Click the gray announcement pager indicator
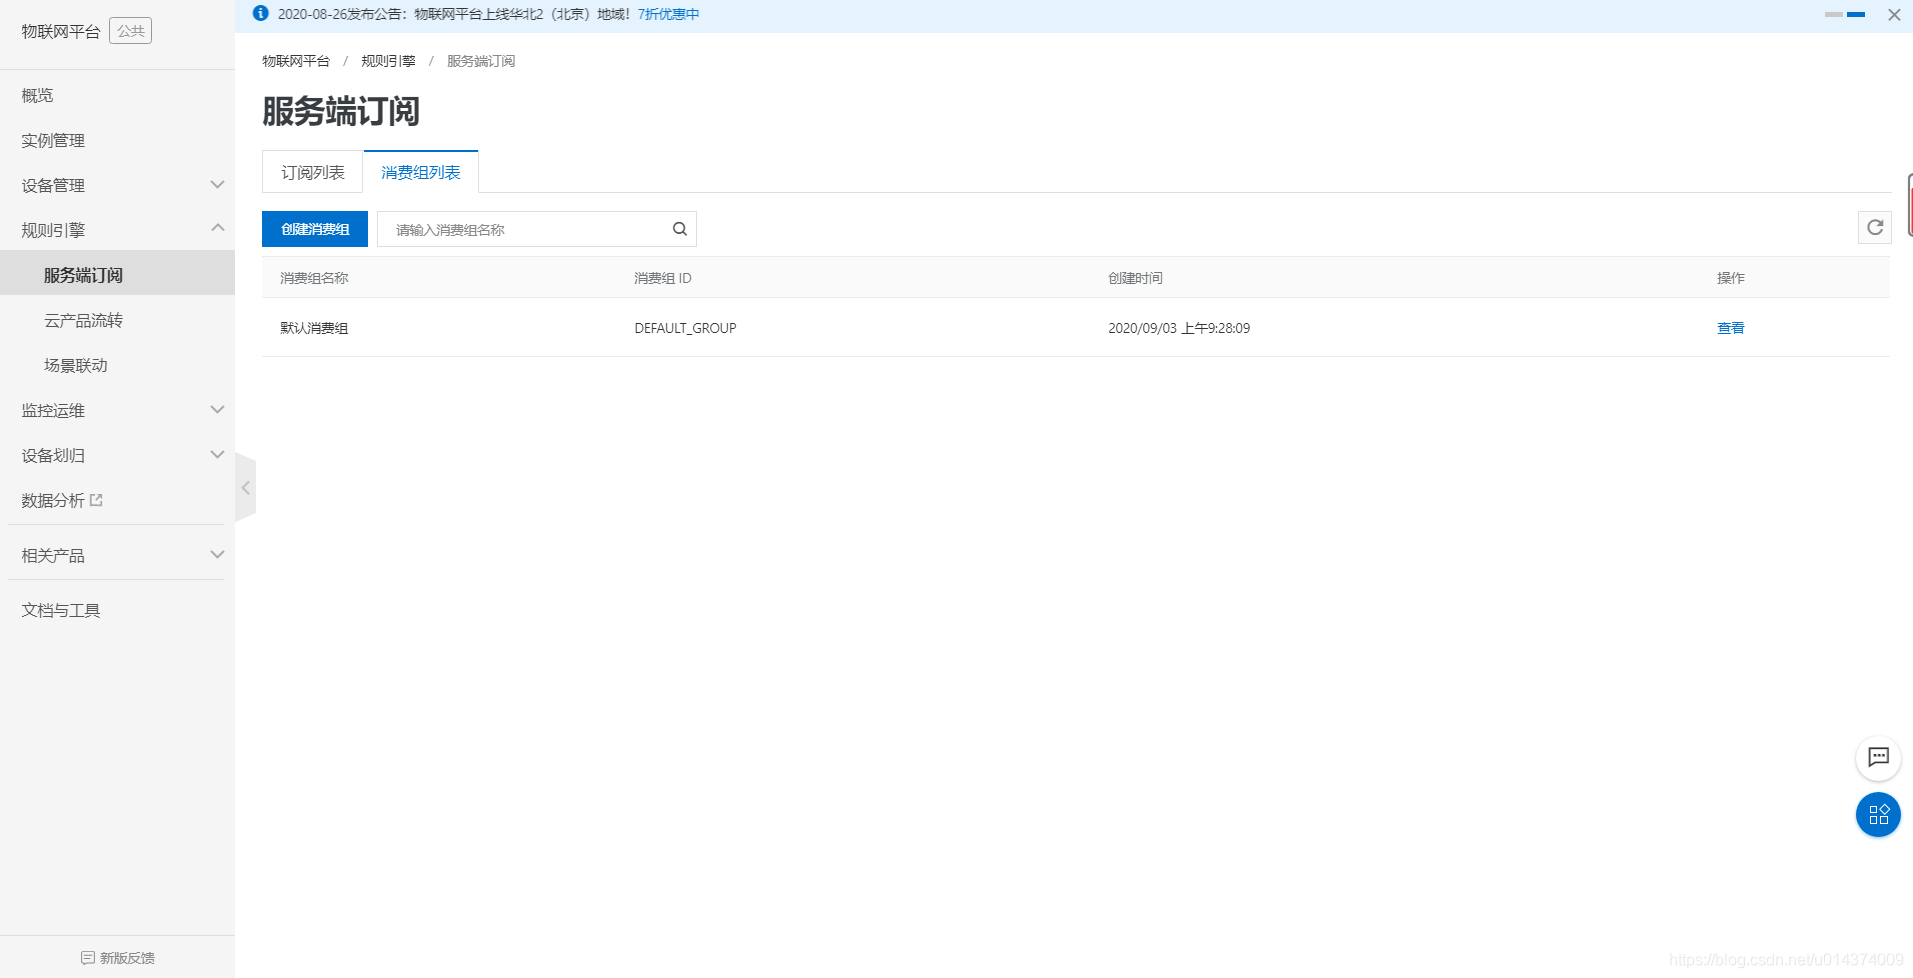 [x=1834, y=14]
